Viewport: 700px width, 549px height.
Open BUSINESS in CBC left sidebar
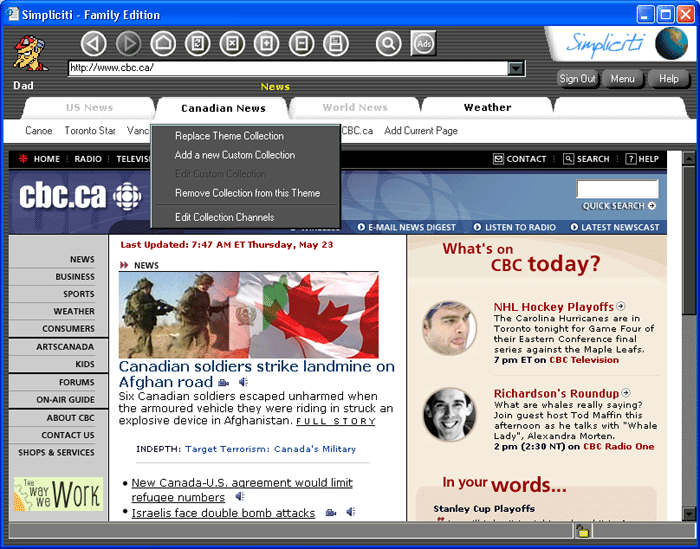(75, 277)
